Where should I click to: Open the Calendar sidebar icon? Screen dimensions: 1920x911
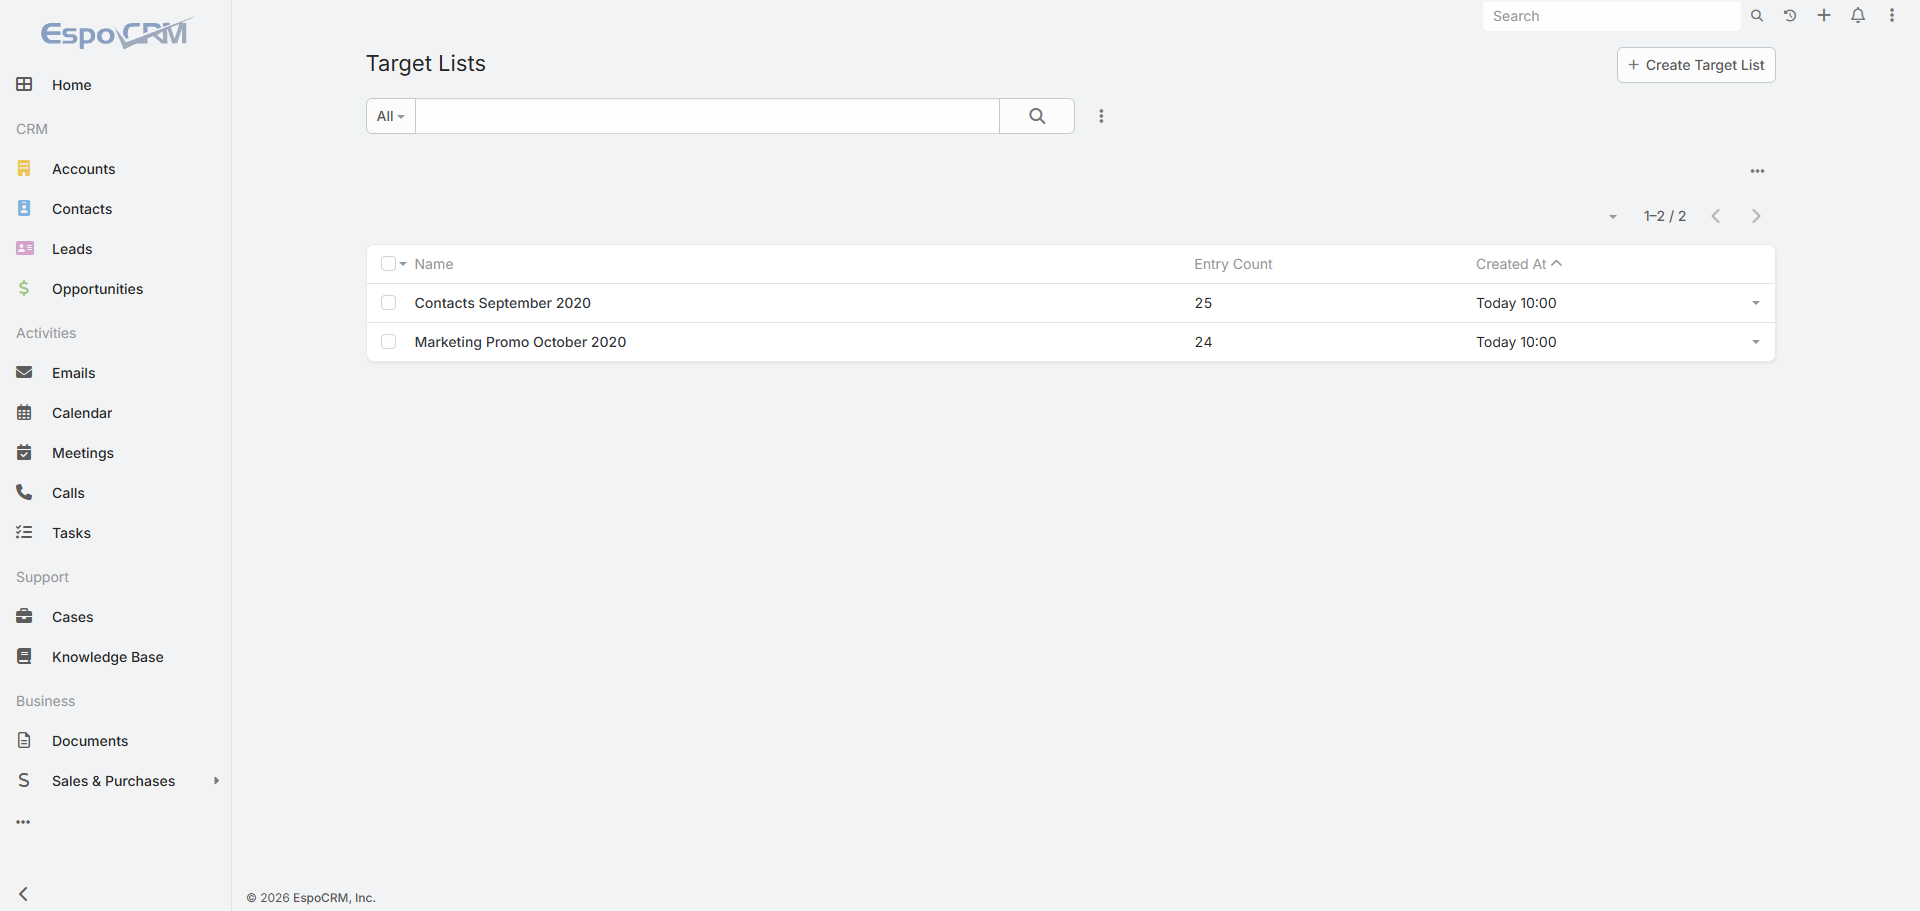pos(24,413)
